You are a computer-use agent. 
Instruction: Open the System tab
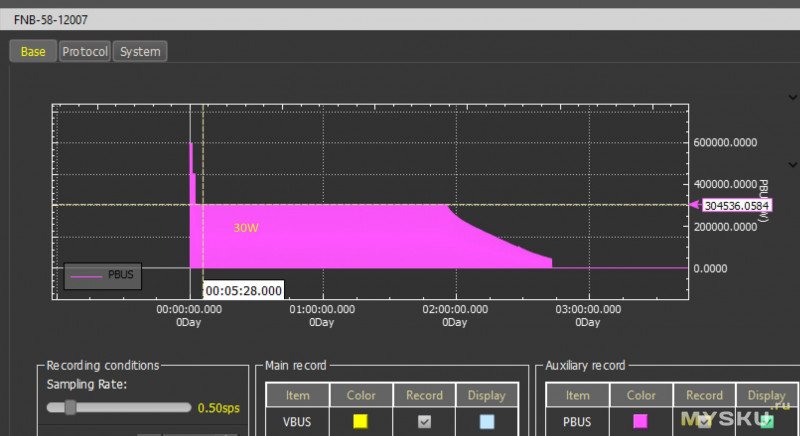click(139, 51)
